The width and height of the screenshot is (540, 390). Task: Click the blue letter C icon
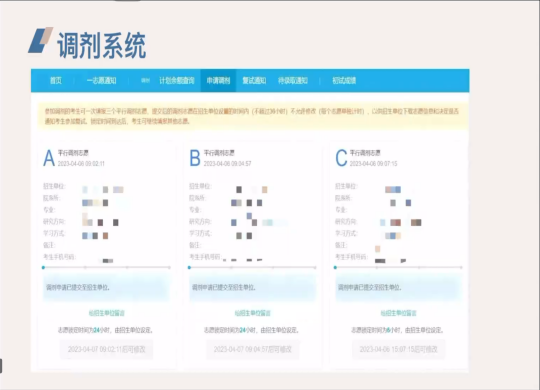tap(341, 158)
